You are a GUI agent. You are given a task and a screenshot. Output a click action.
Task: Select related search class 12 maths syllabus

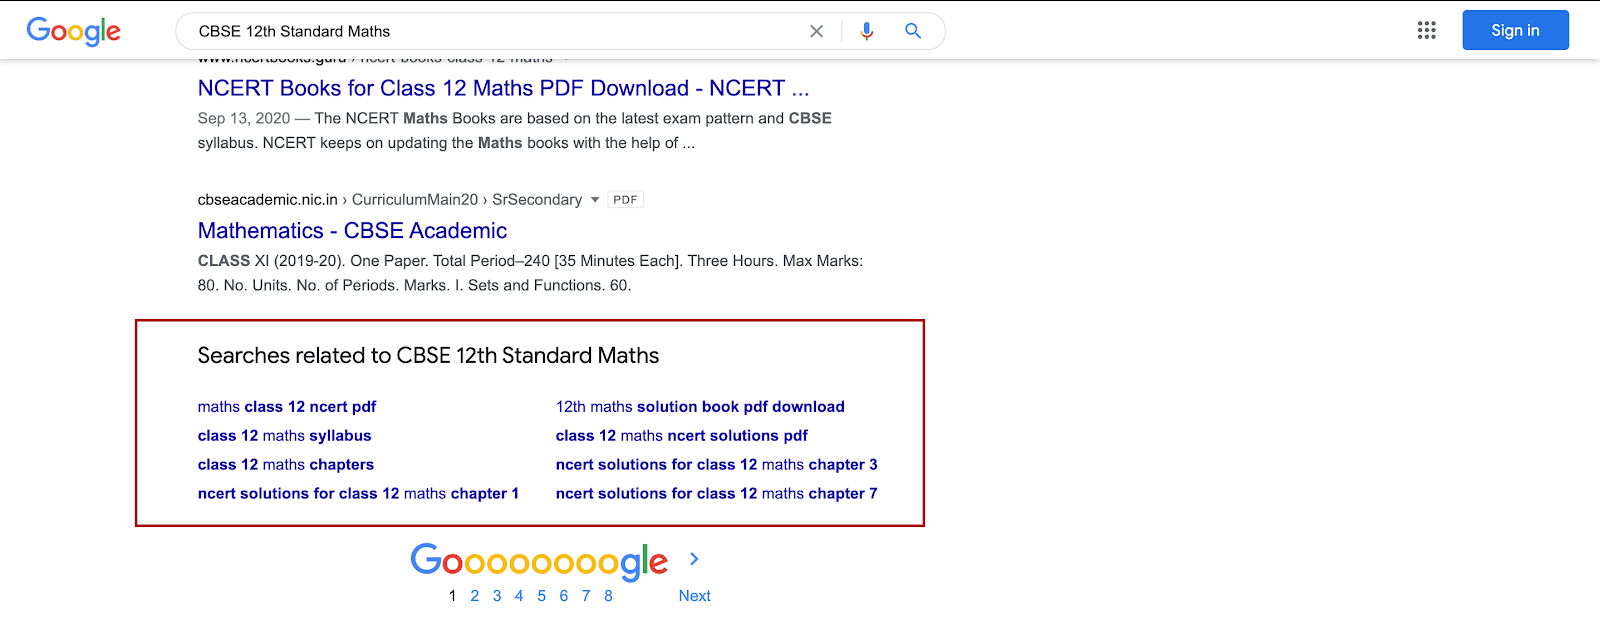point(284,436)
